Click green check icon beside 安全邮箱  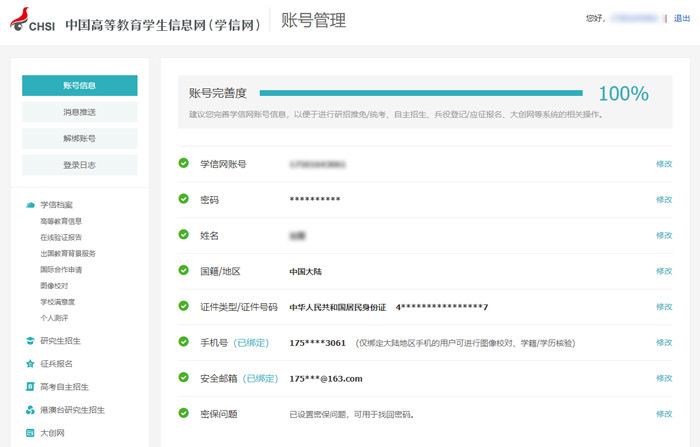(x=183, y=377)
